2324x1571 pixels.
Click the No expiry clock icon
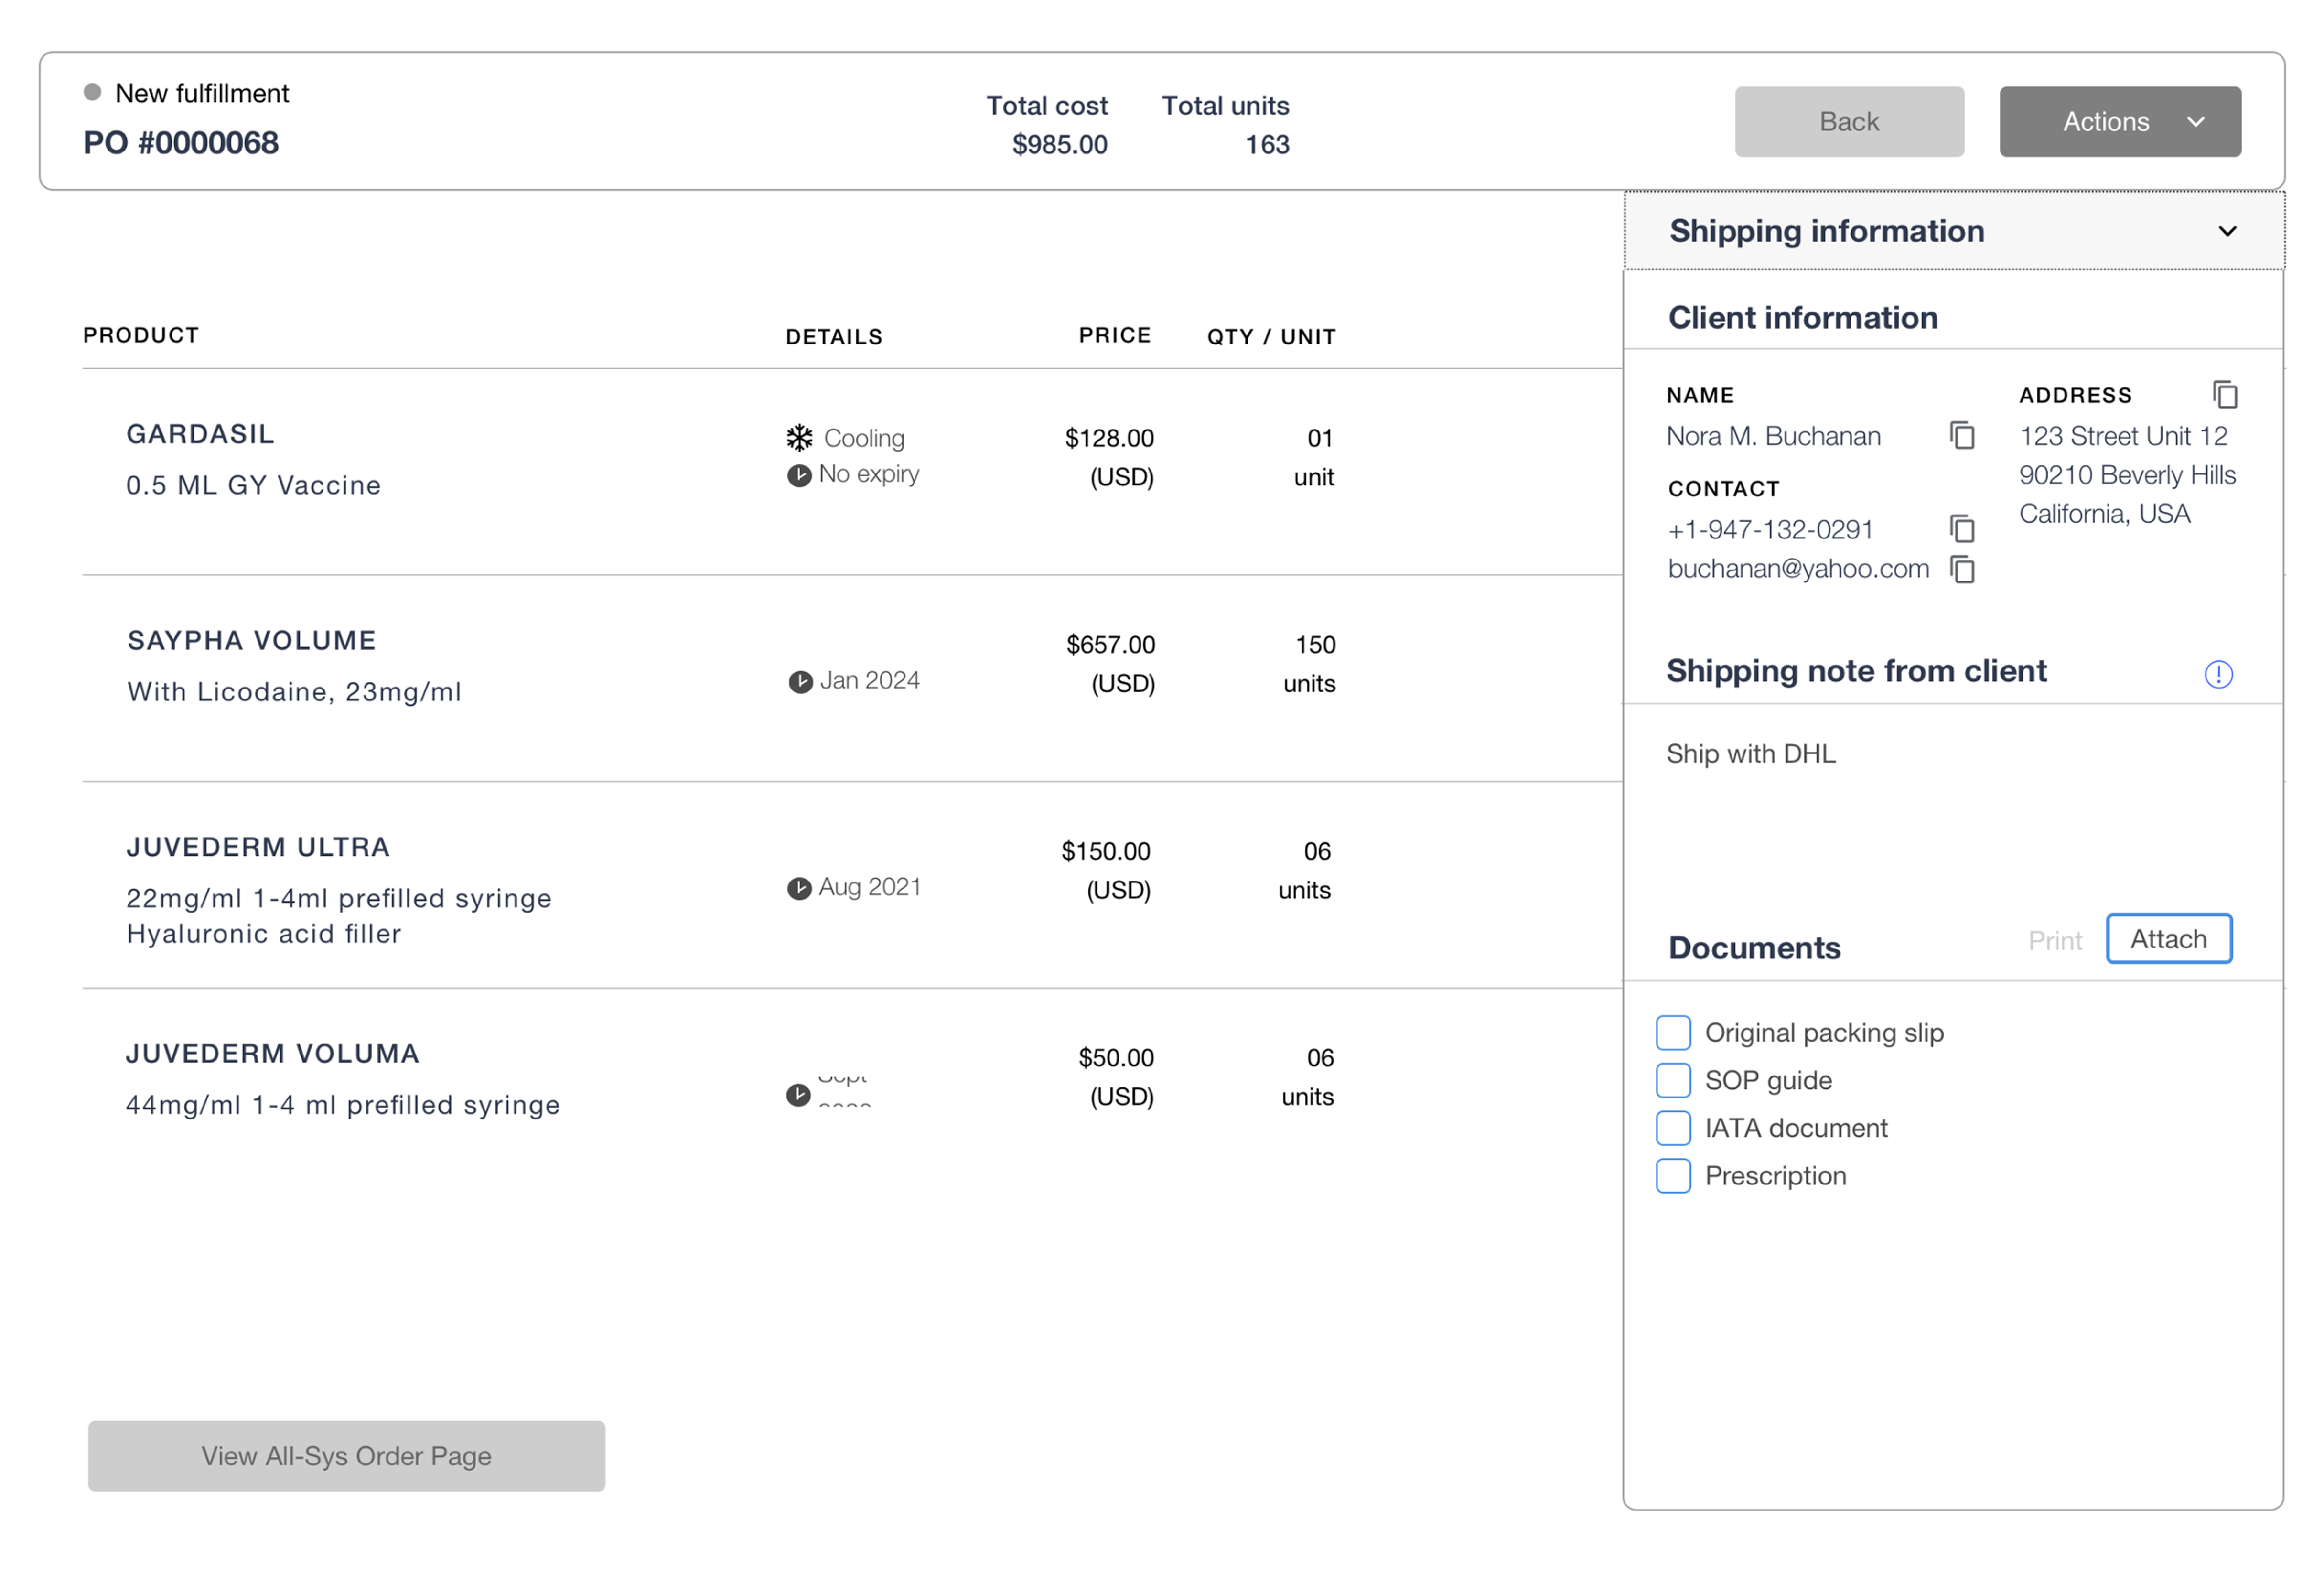pyautogui.click(x=799, y=475)
